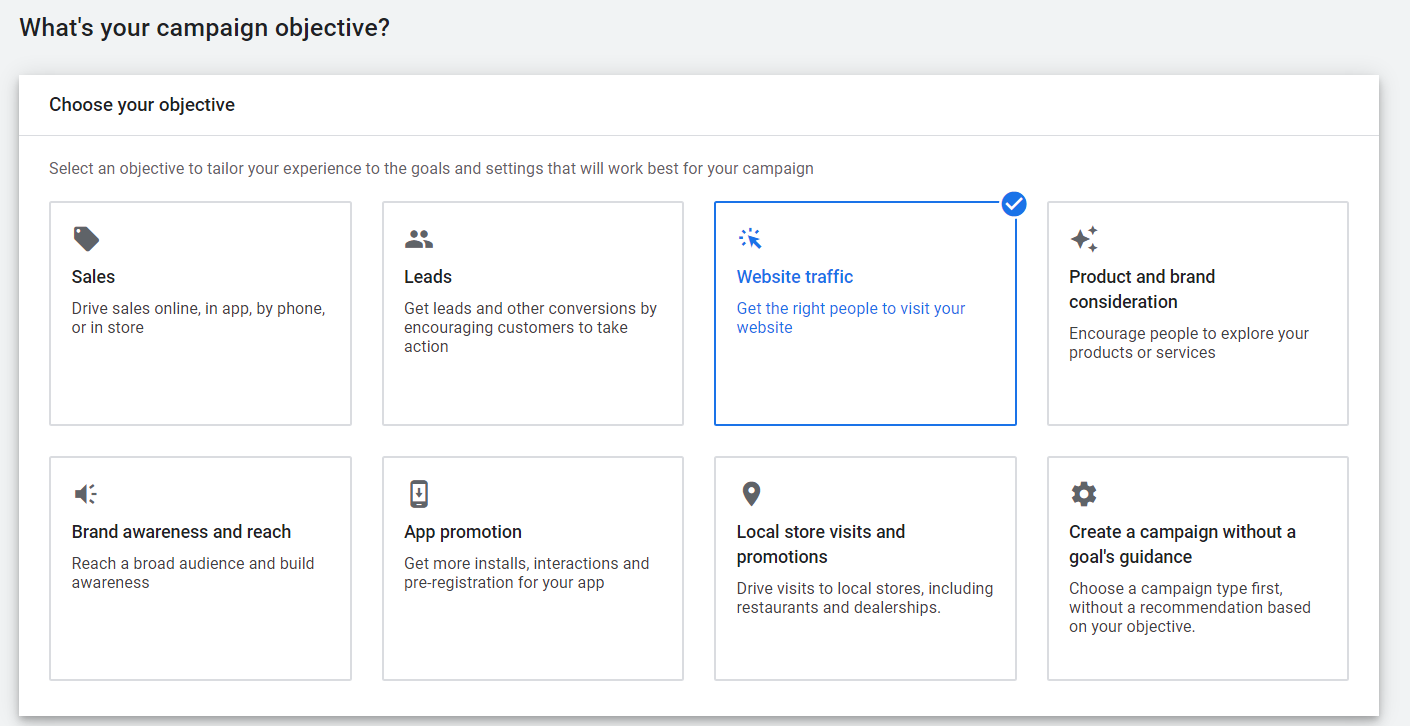Click the Website traffic cursor icon
Viewport: 1410px width, 726px height.
coord(750,239)
